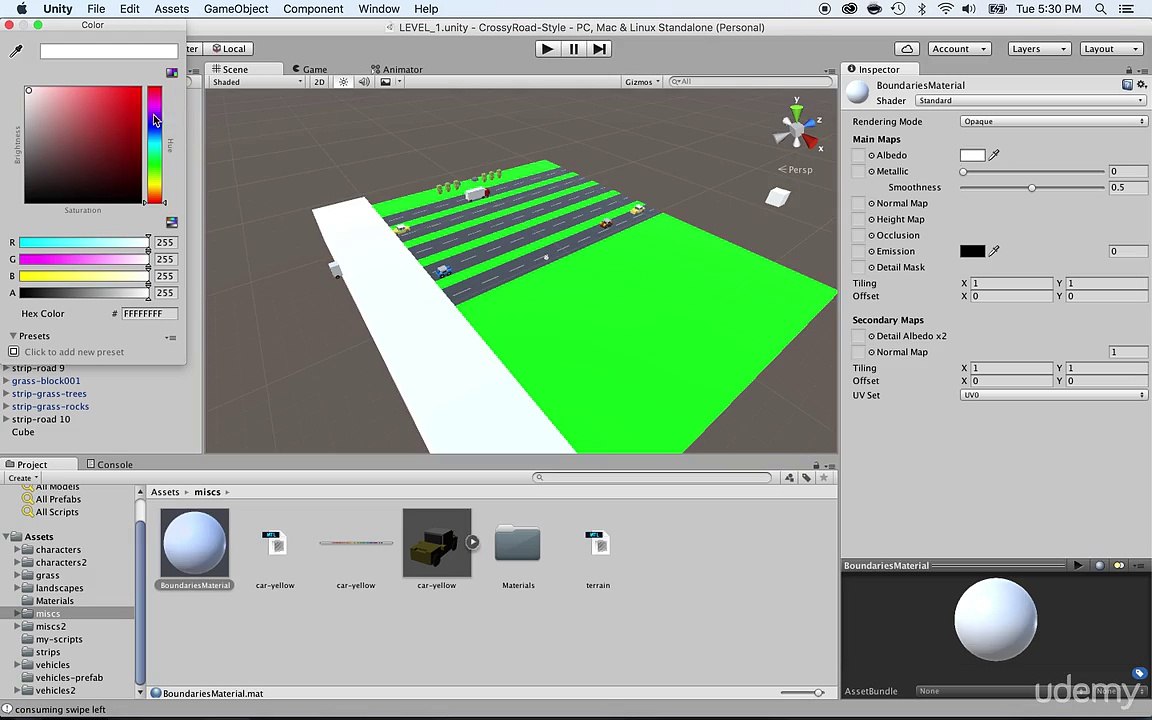Click the Albedo white color swatch
1152x720 pixels.
tap(972, 155)
